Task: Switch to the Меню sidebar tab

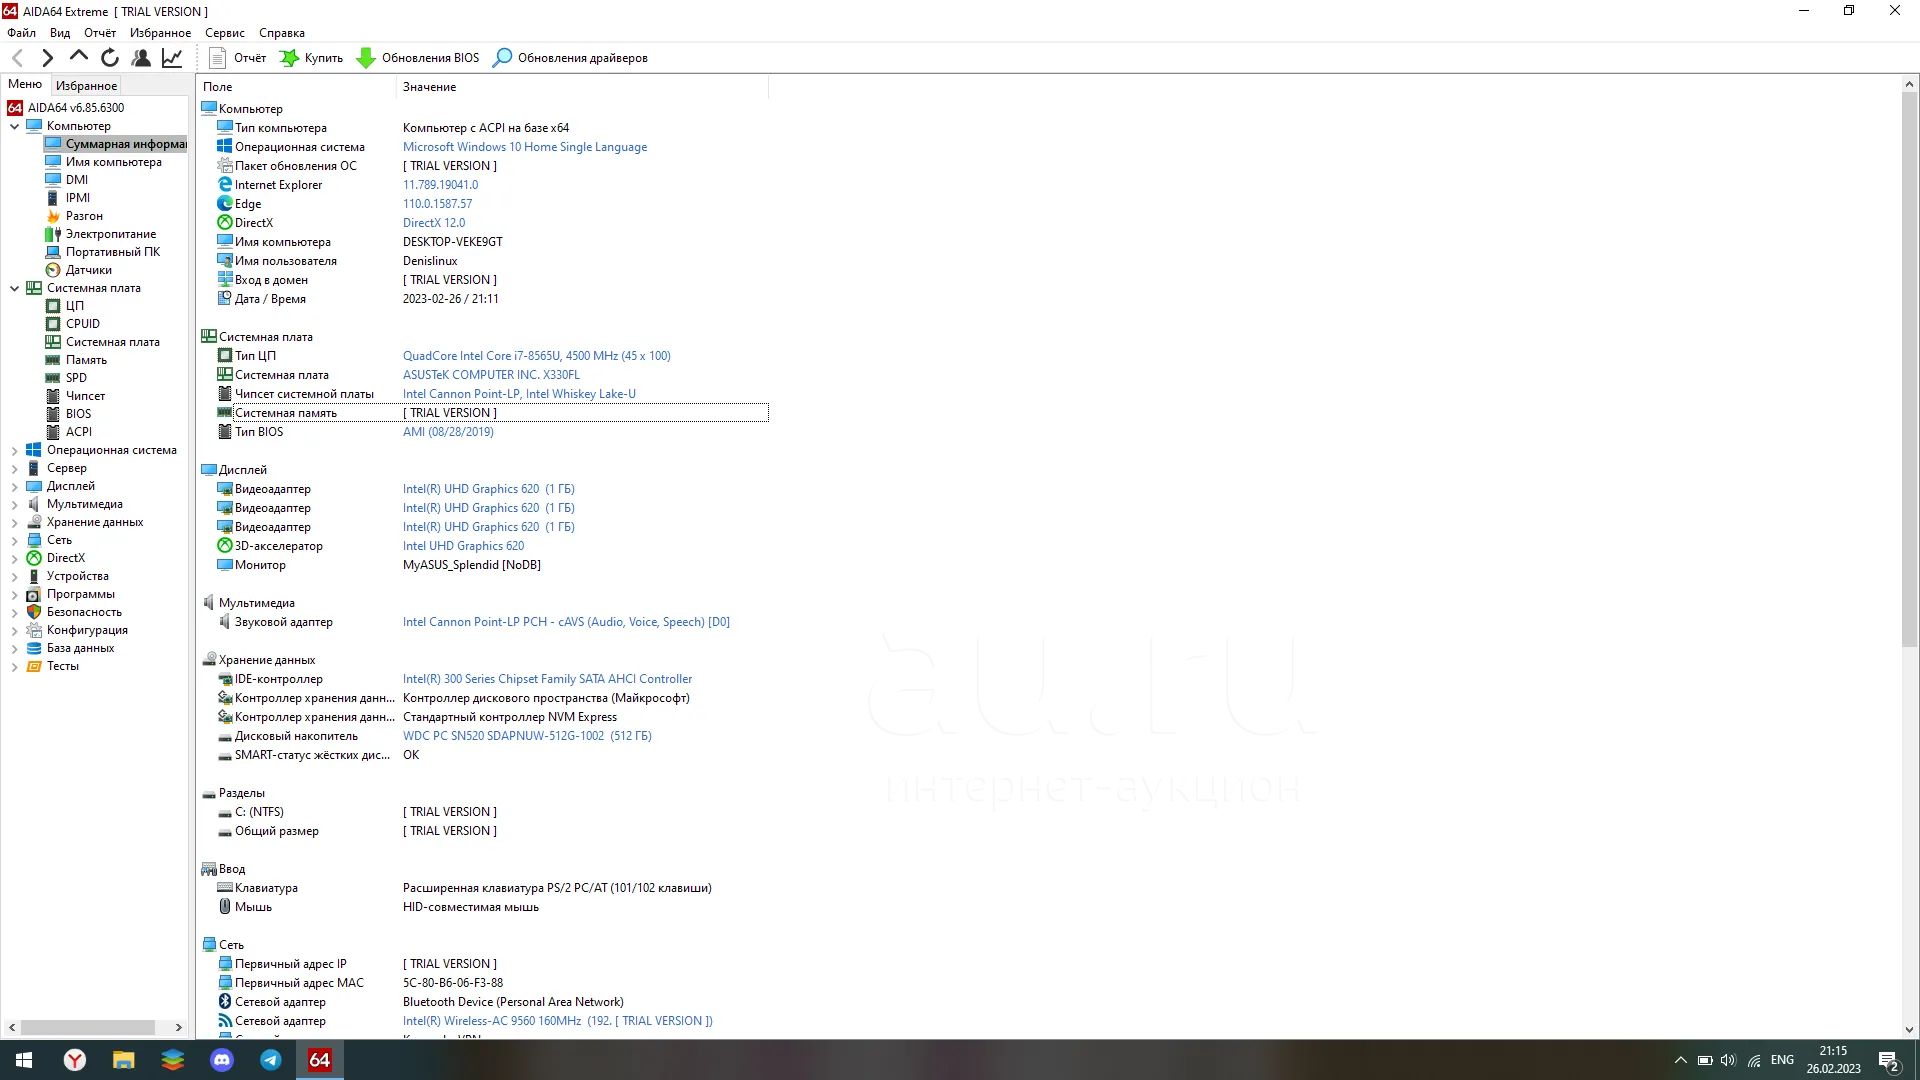Action: 25,84
